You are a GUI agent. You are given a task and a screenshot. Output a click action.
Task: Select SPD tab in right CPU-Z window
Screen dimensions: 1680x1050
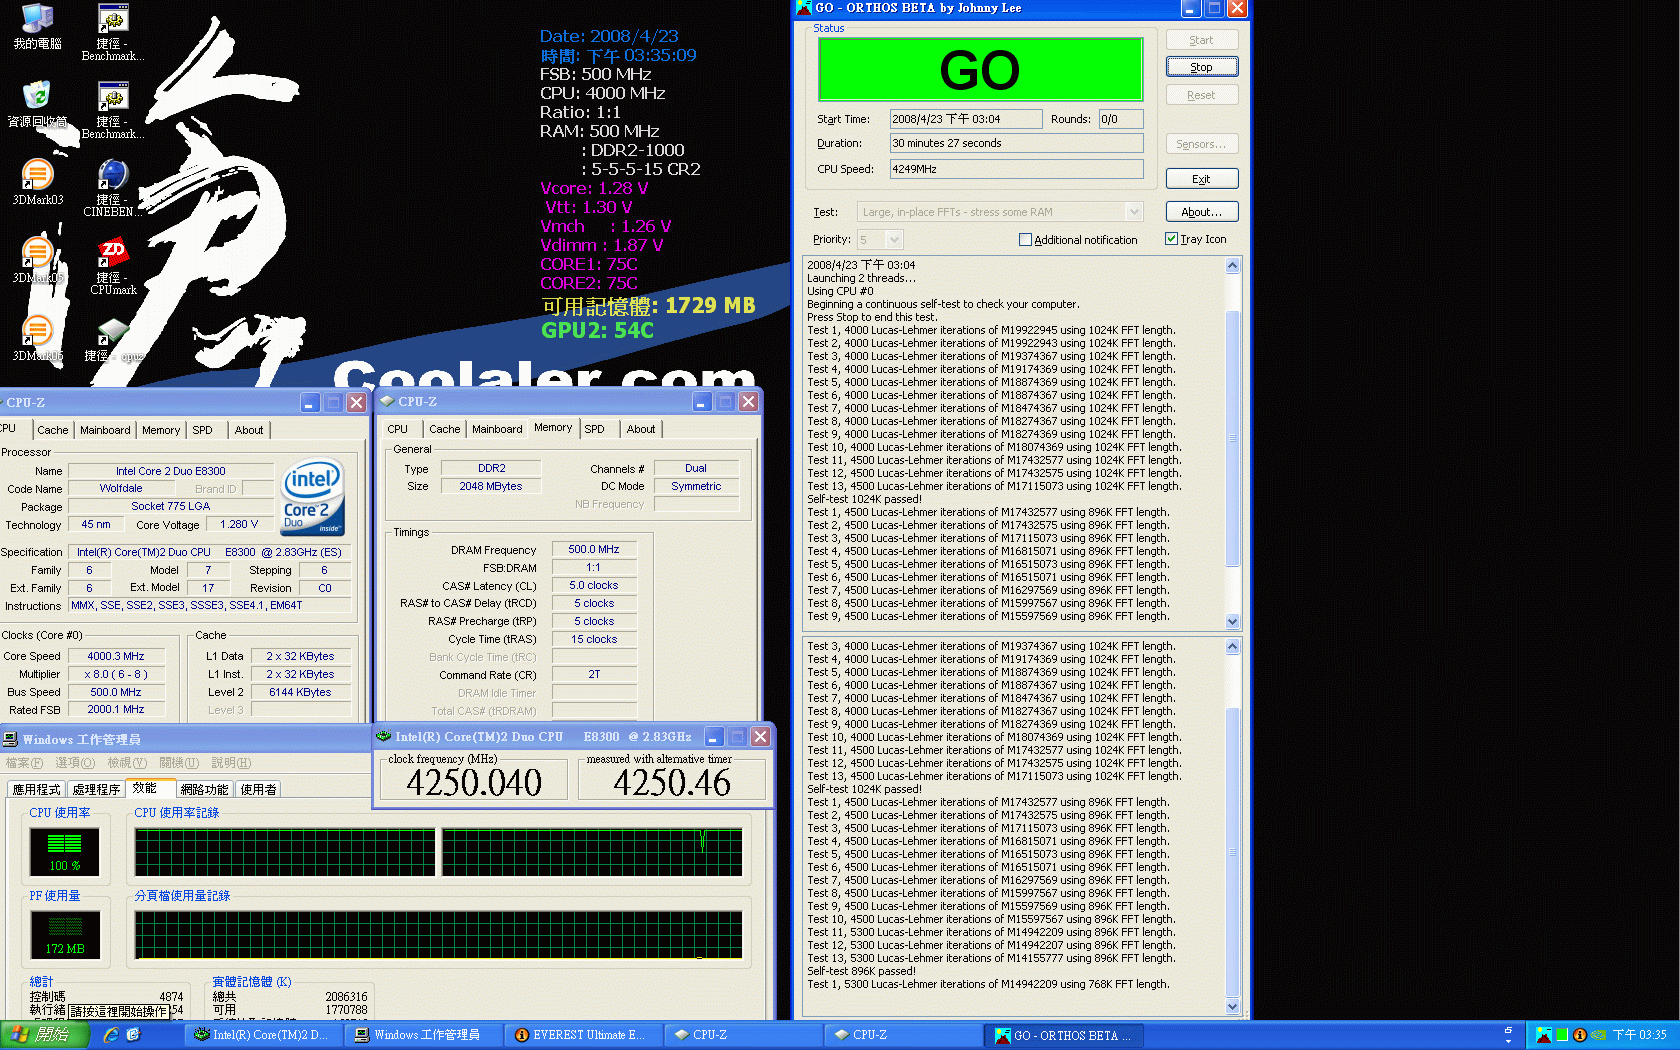595,429
